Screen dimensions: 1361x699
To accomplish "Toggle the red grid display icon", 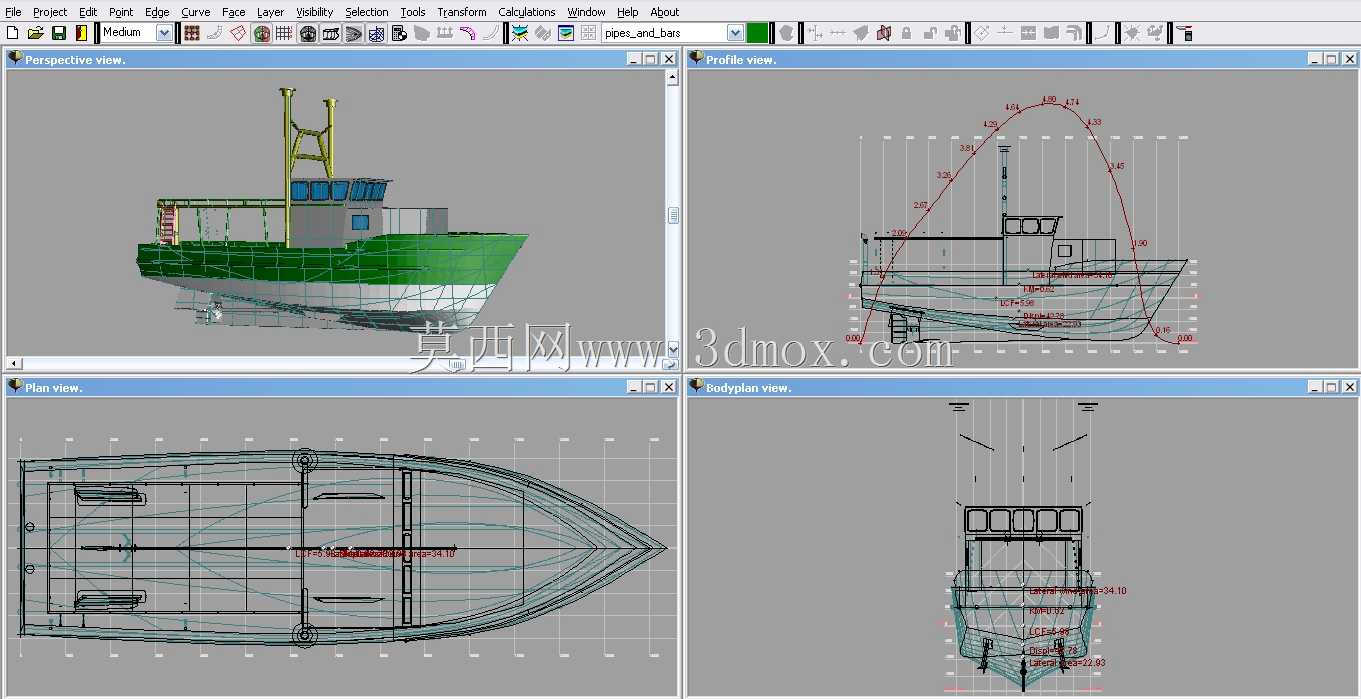I will coord(284,33).
